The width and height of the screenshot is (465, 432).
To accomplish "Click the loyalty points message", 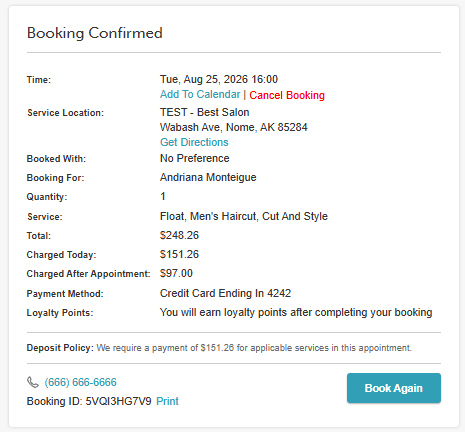I will (x=296, y=312).
